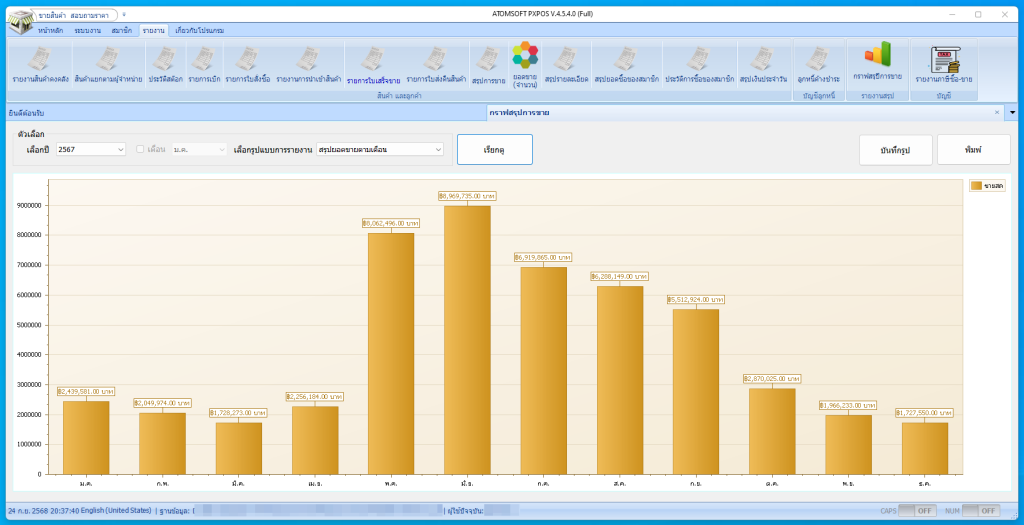Switch to the ยินดีต้อนรับ document tab
Screen dimensions: 1024x525
coord(28,113)
